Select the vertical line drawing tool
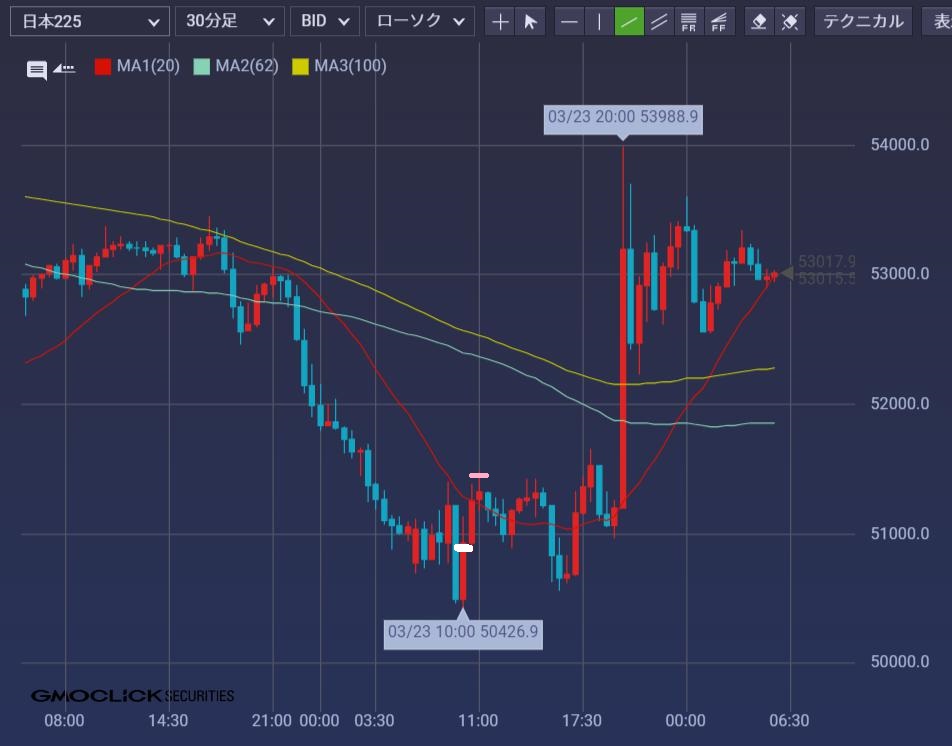Image resolution: width=952 pixels, height=746 pixels. coord(599,21)
